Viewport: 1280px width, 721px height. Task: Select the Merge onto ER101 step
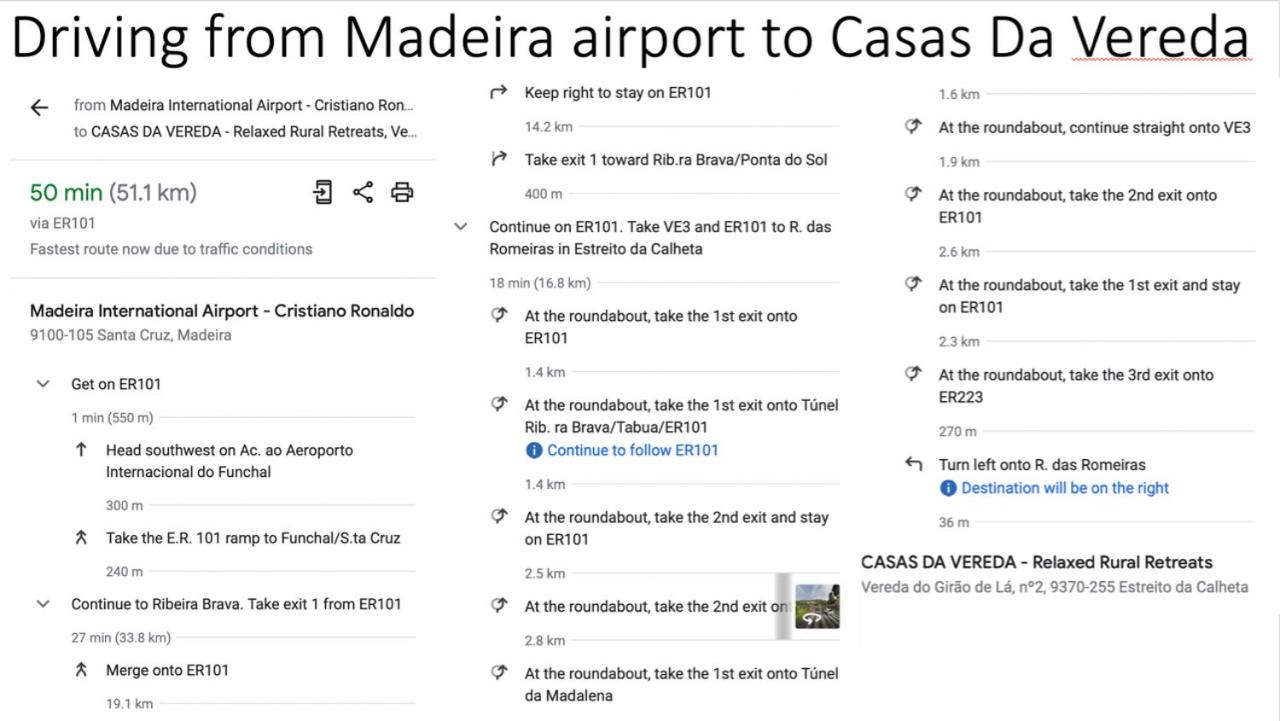pyautogui.click(x=168, y=670)
